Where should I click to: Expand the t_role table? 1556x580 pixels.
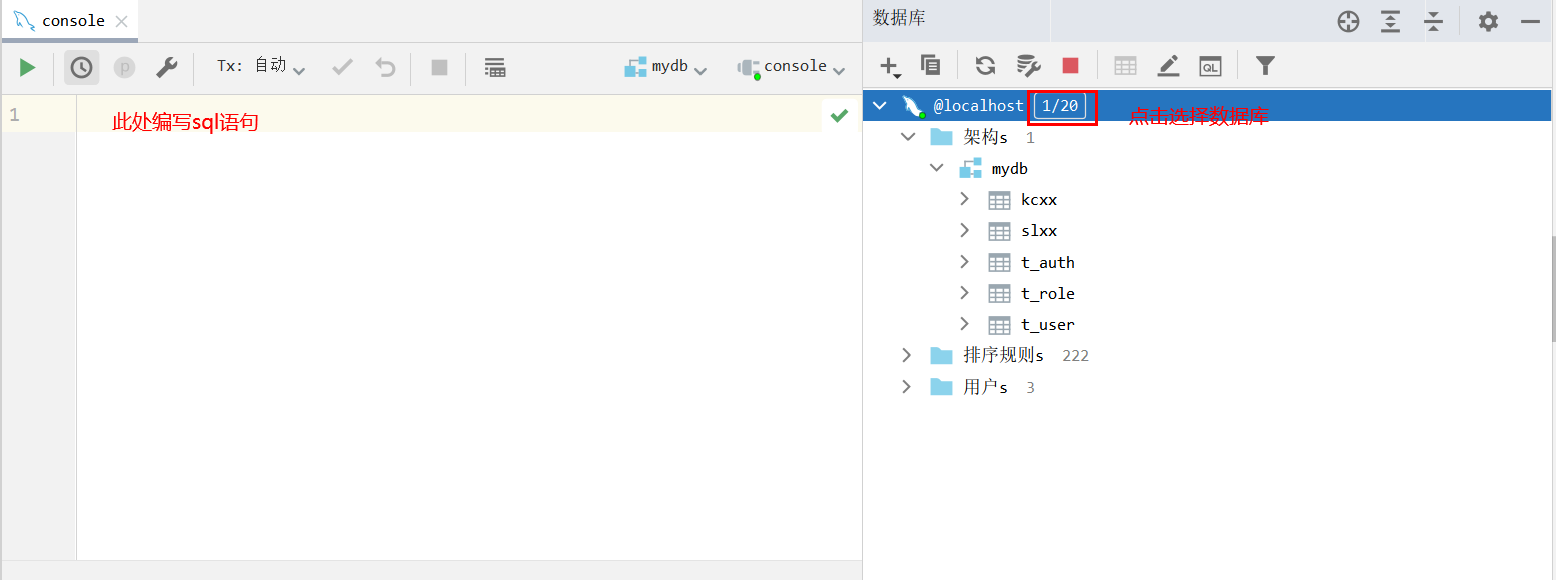coord(964,292)
